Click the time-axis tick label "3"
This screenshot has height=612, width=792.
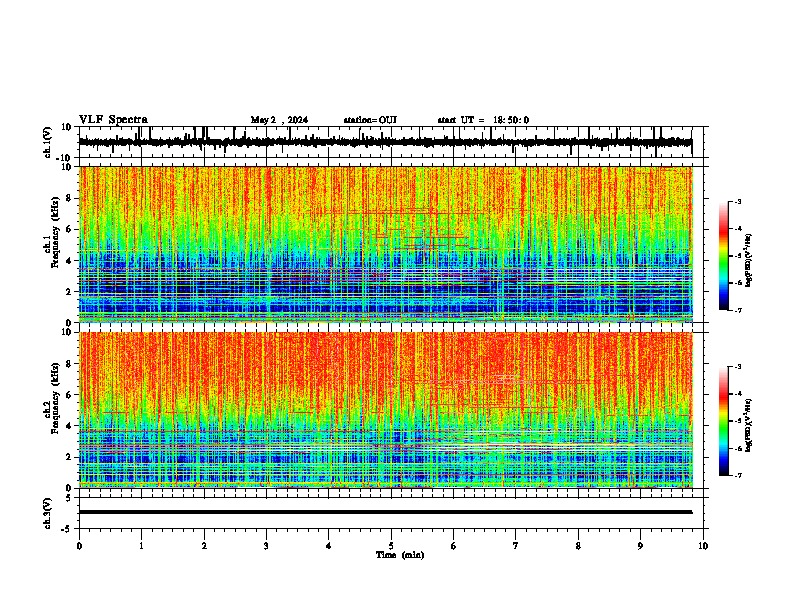click(x=266, y=546)
